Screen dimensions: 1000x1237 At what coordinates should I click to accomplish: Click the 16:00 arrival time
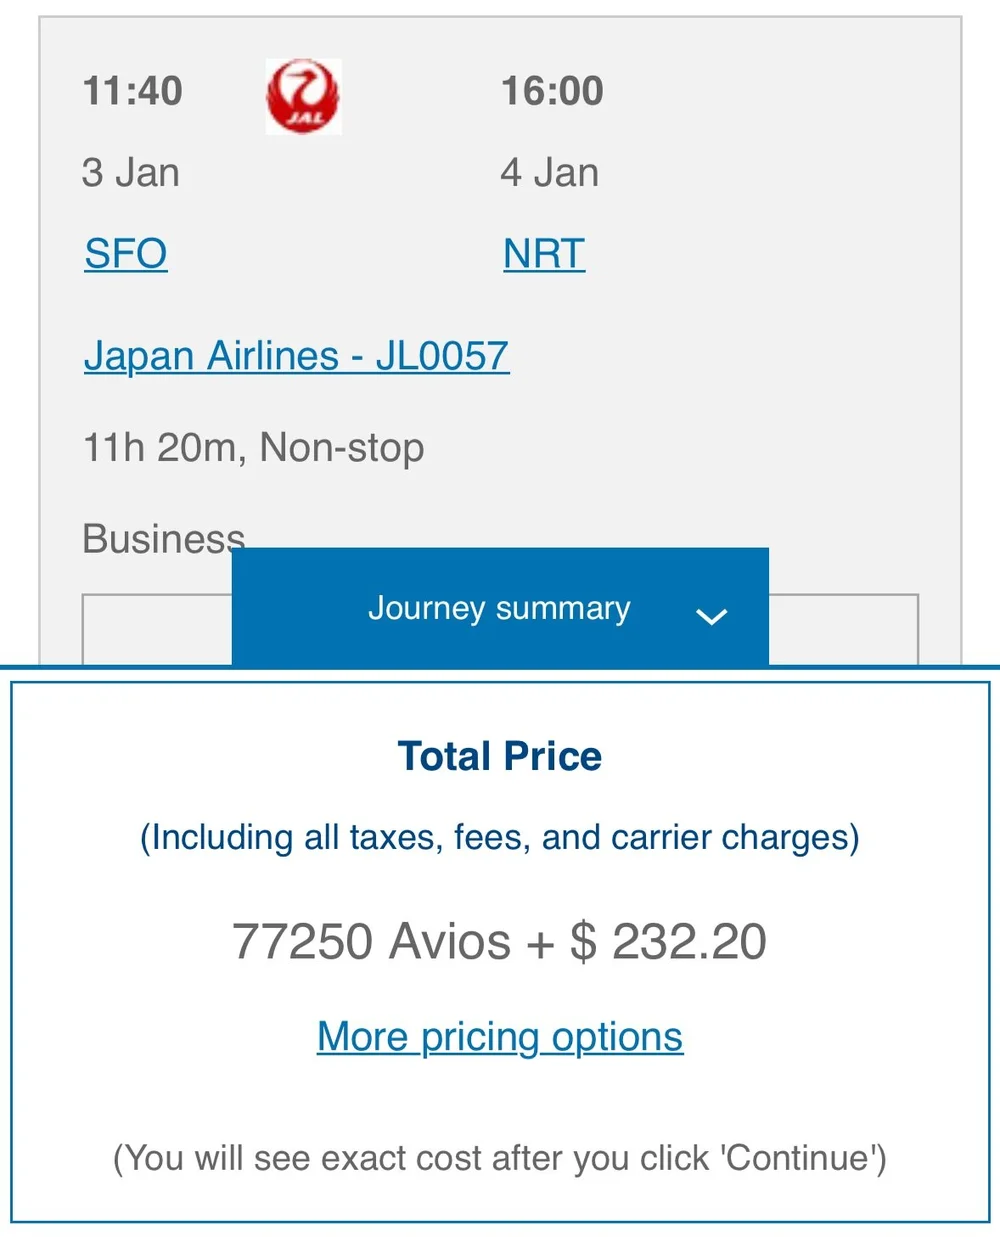click(552, 91)
